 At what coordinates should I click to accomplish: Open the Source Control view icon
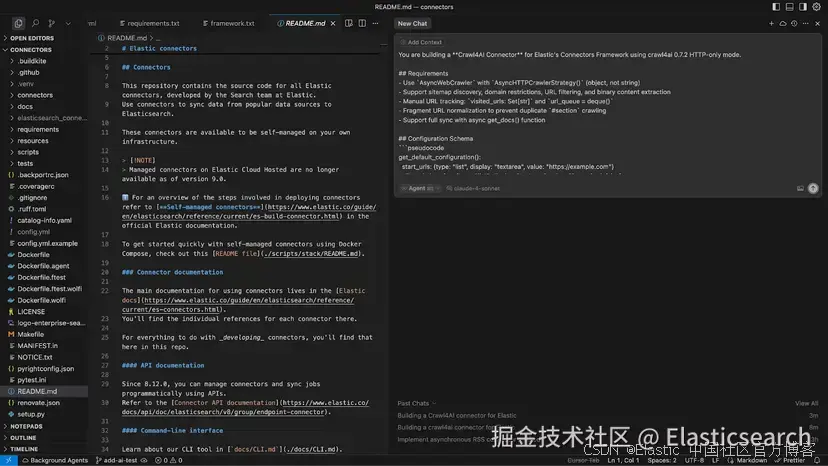click(x=51, y=23)
